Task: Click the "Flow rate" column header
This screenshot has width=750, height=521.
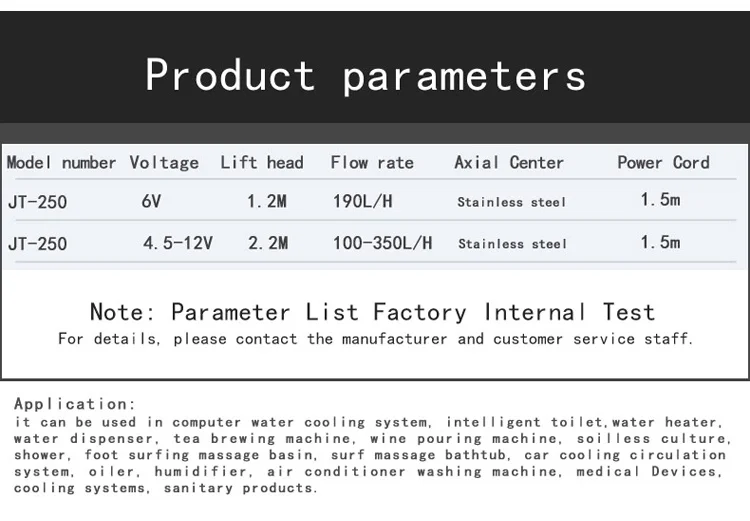Action: point(372,163)
